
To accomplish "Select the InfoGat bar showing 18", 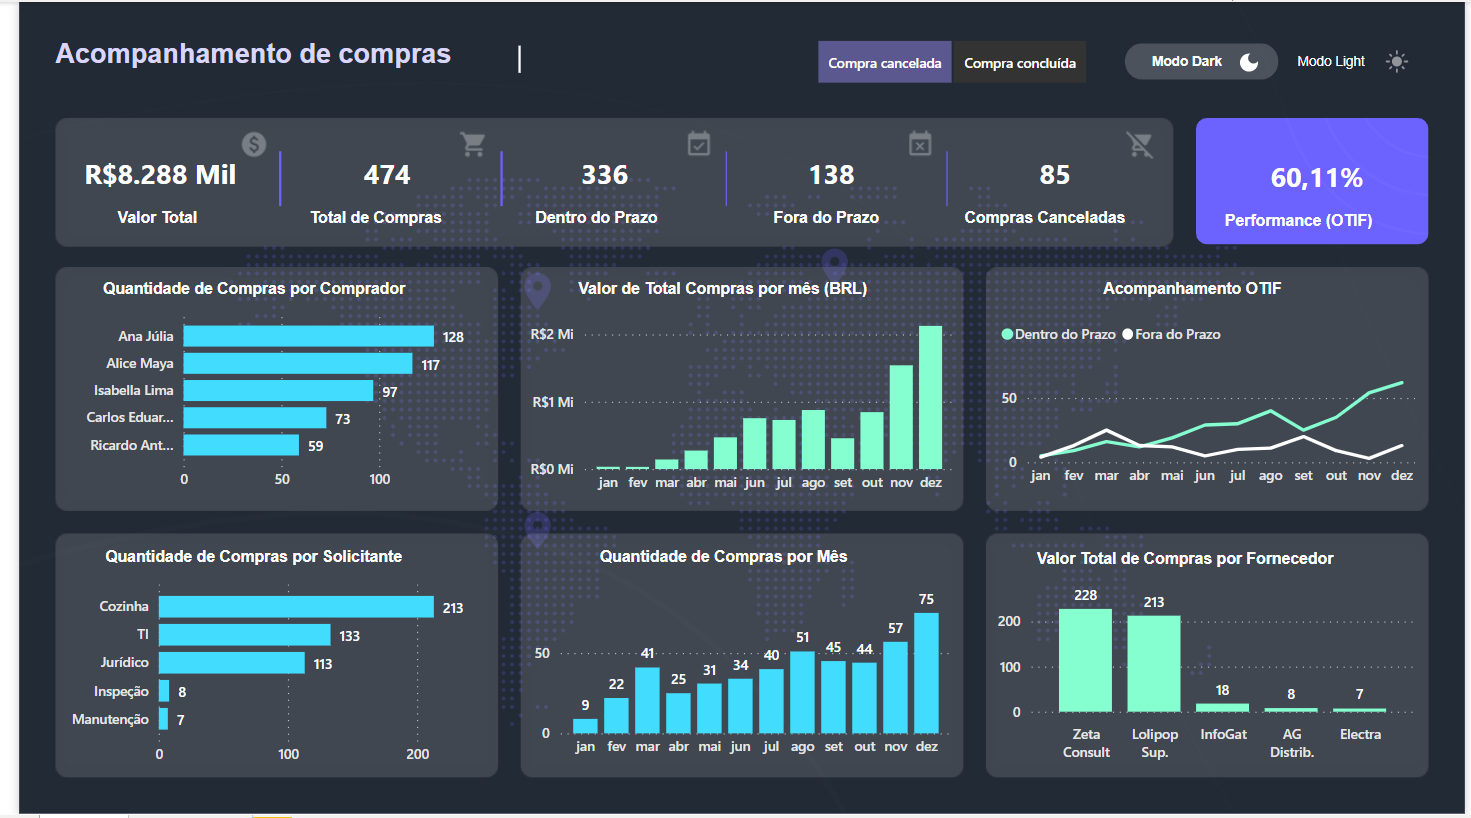I will tap(1223, 708).
